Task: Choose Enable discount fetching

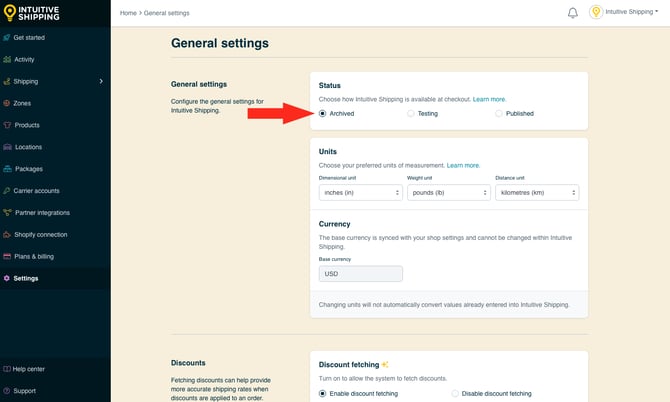Action: pyautogui.click(x=323, y=393)
